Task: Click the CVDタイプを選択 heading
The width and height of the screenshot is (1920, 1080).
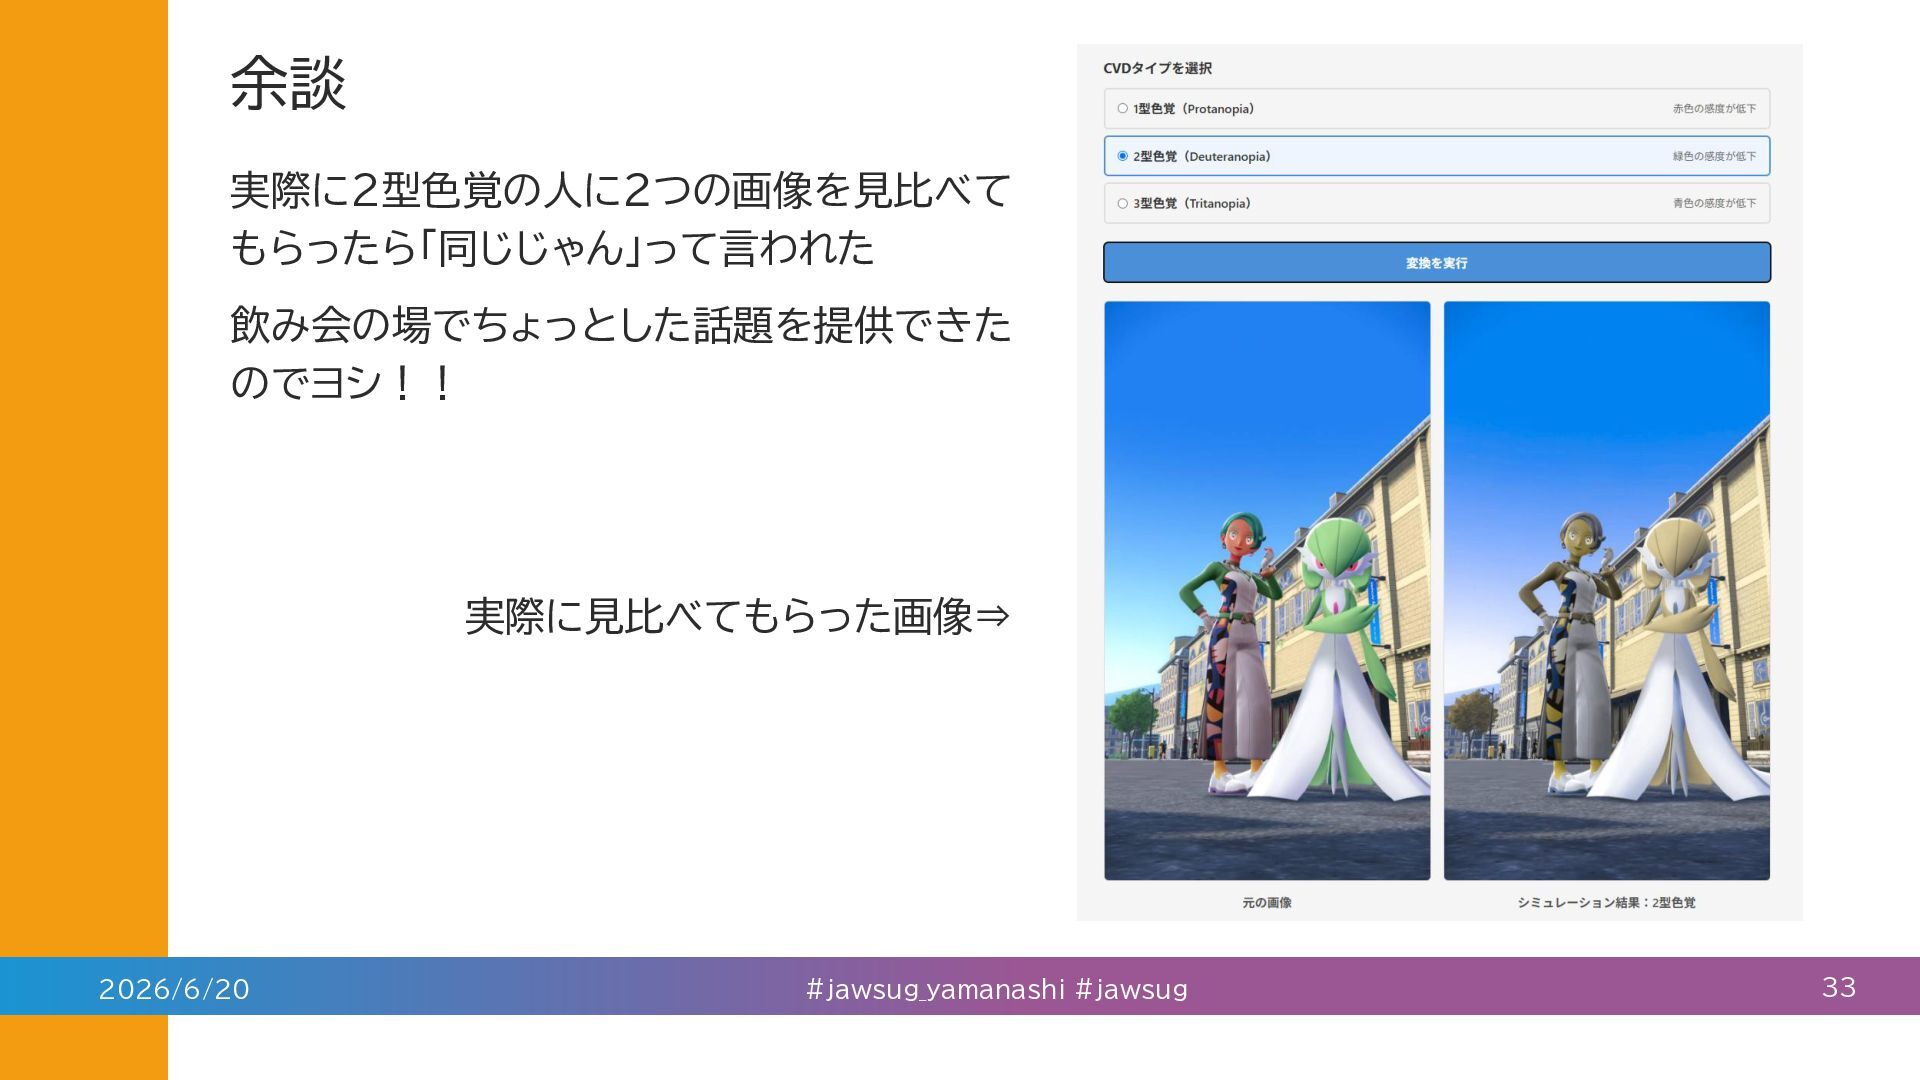Action: (x=1157, y=68)
